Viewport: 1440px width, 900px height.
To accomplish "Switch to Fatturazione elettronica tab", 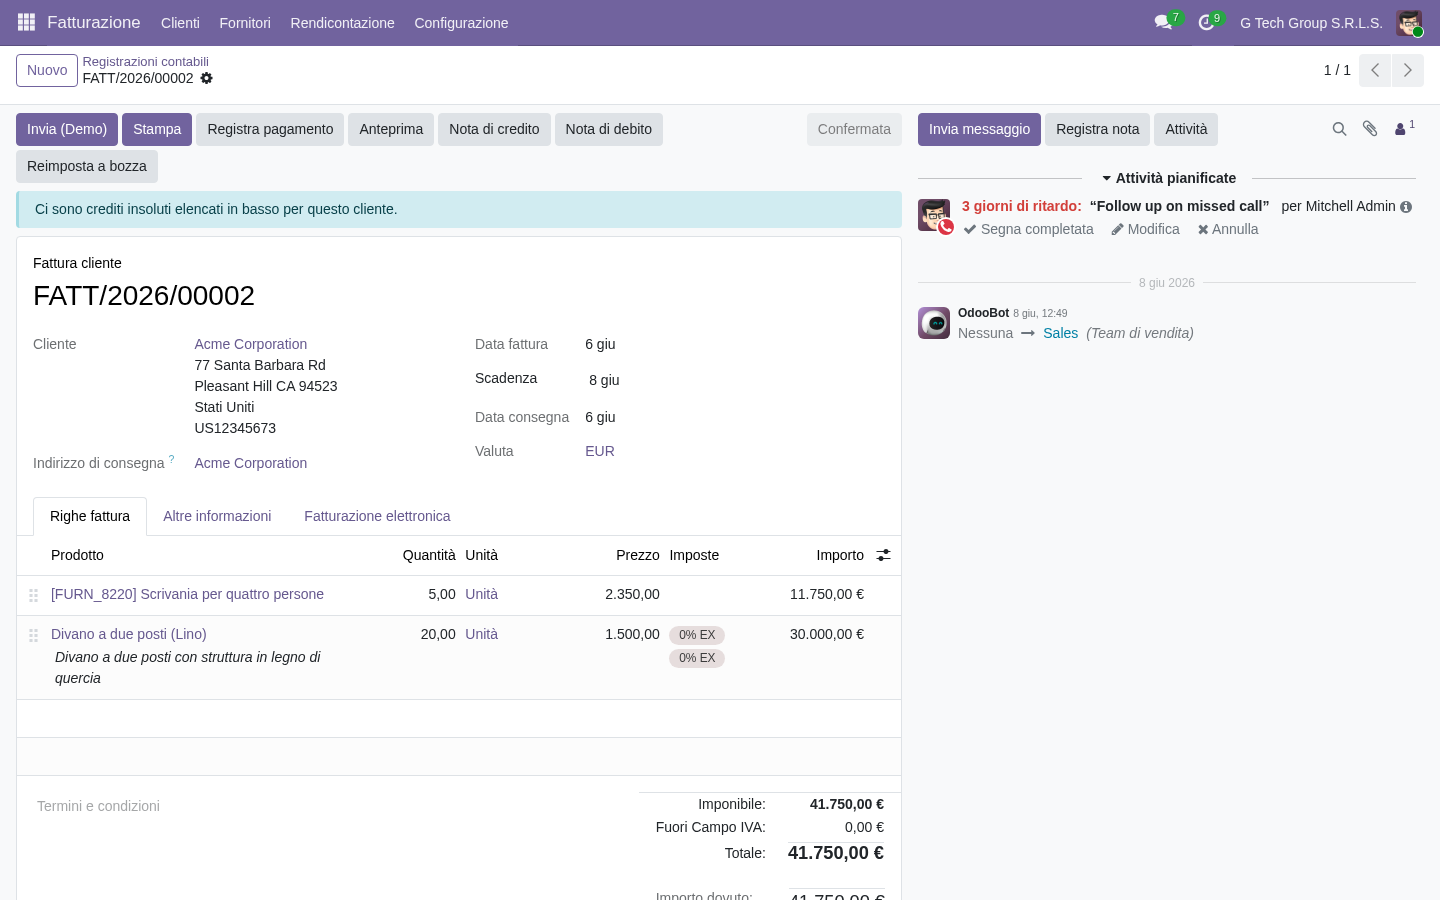I will (x=377, y=516).
